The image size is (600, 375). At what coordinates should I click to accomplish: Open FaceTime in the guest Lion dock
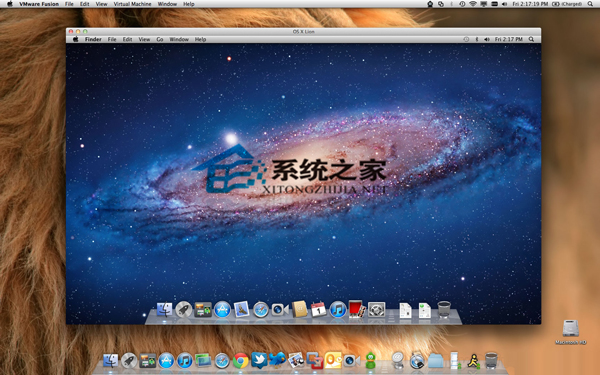coord(280,310)
